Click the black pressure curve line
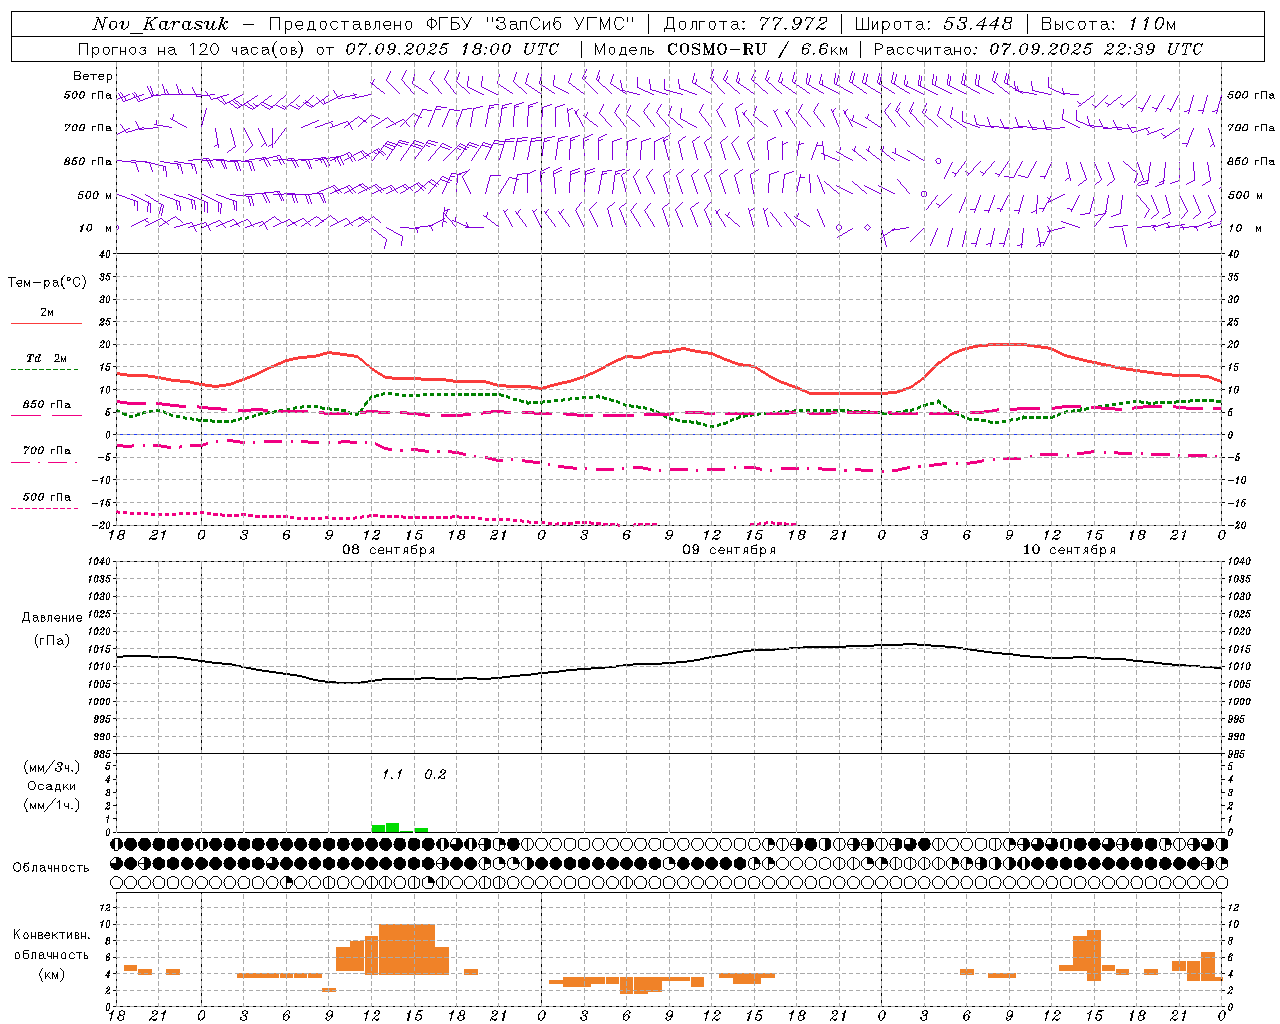 pos(670,662)
